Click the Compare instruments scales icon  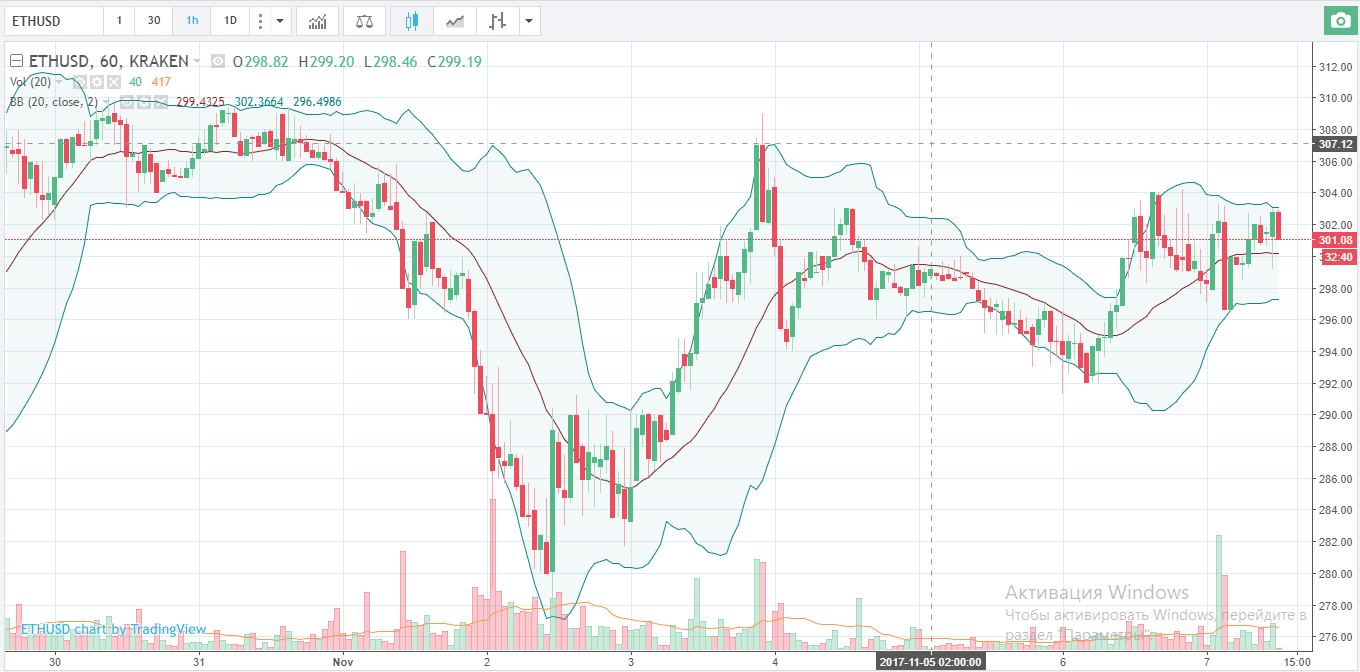point(364,20)
